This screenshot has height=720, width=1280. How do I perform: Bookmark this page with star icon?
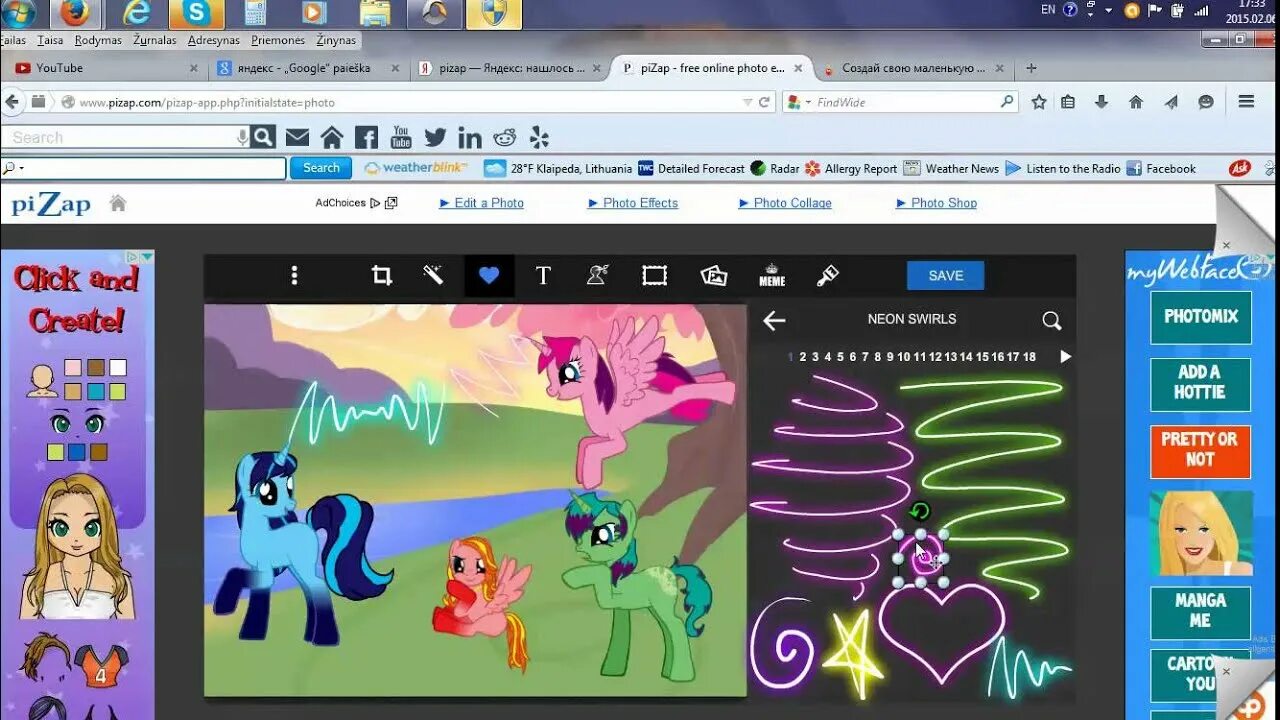(1039, 102)
